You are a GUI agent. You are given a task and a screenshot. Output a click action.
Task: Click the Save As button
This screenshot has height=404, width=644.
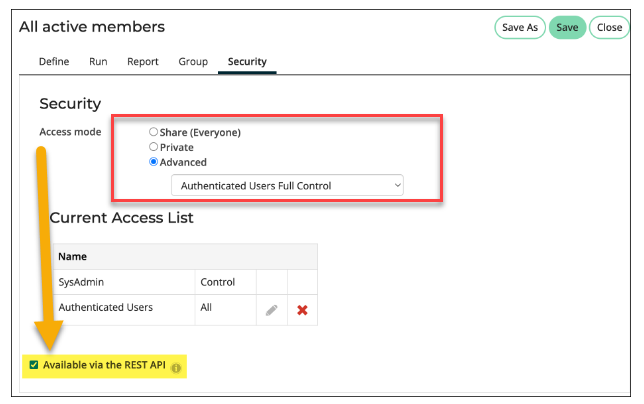(x=519, y=27)
